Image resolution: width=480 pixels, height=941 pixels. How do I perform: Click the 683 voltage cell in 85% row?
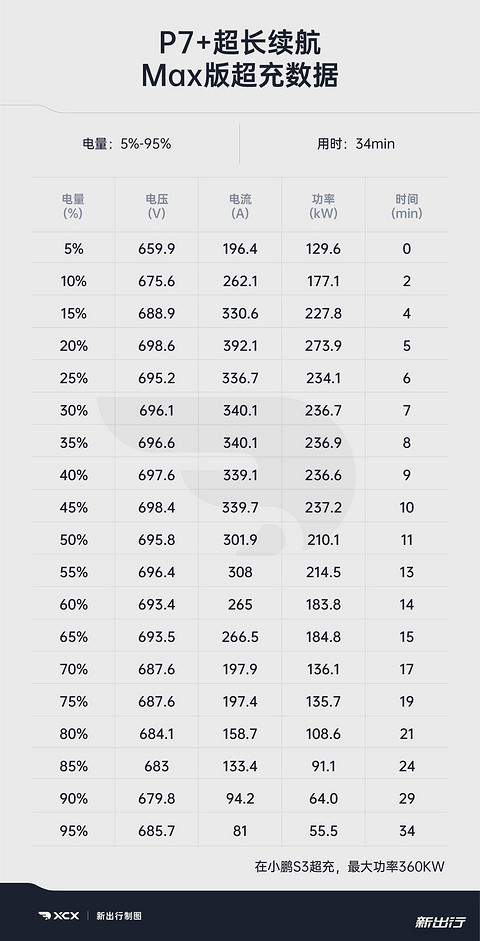(x=157, y=766)
